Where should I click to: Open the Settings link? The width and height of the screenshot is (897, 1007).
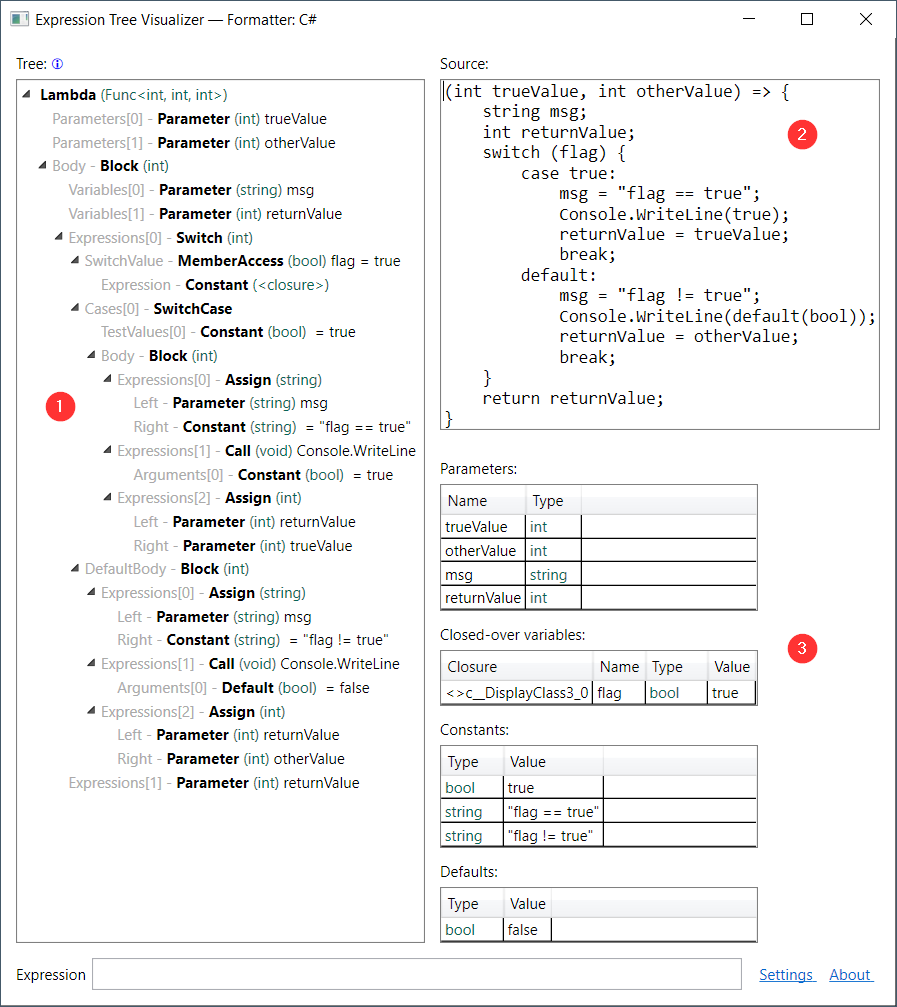pos(787,974)
